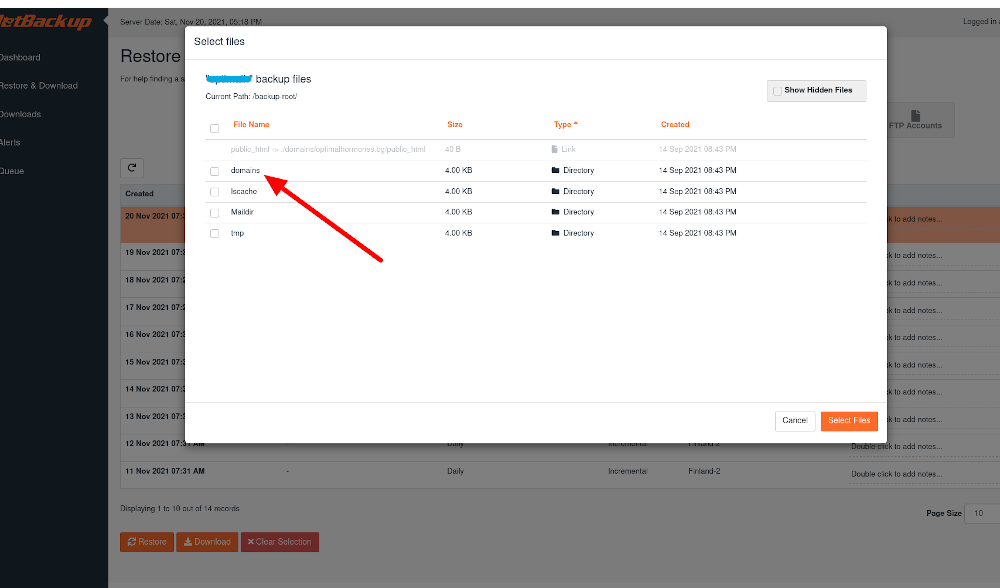Open the Page Size selector
This screenshot has width=1000, height=588.
[982, 513]
